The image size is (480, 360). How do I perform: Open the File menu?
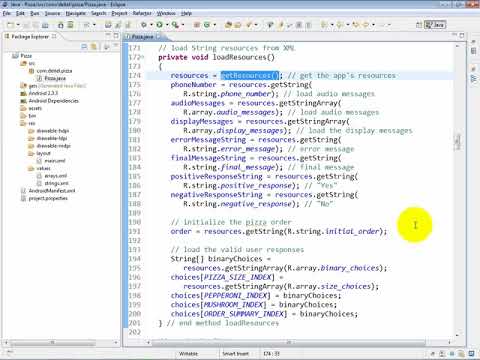click(6, 13)
